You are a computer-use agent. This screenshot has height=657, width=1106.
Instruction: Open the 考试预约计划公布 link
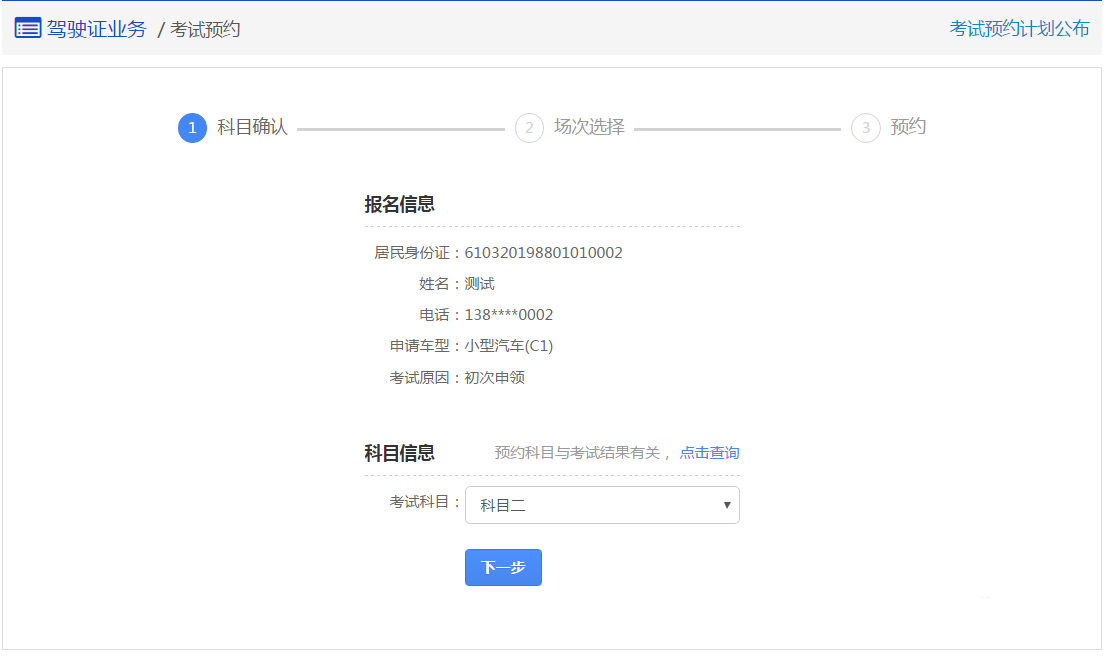coord(1019,29)
